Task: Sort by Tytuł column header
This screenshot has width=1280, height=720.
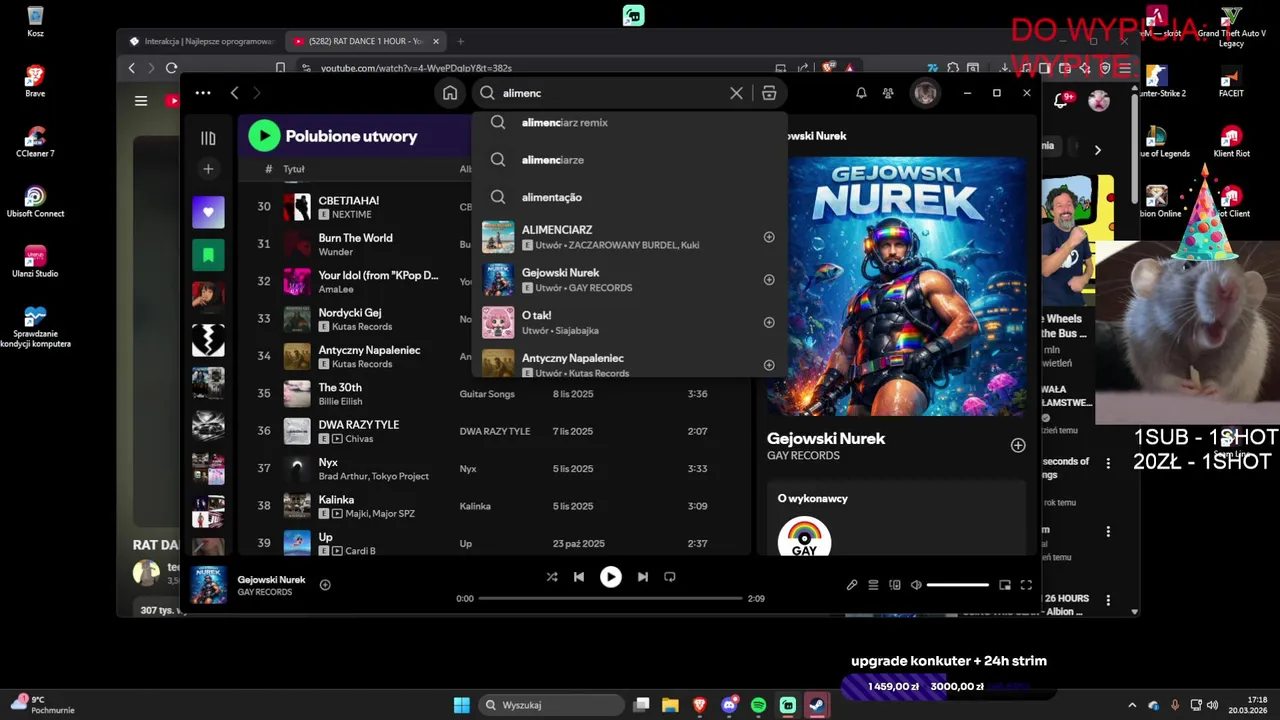Action: (x=293, y=169)
